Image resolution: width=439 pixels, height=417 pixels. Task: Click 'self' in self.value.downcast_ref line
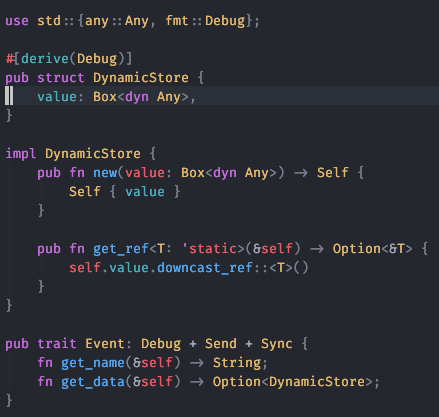[85, 268]
